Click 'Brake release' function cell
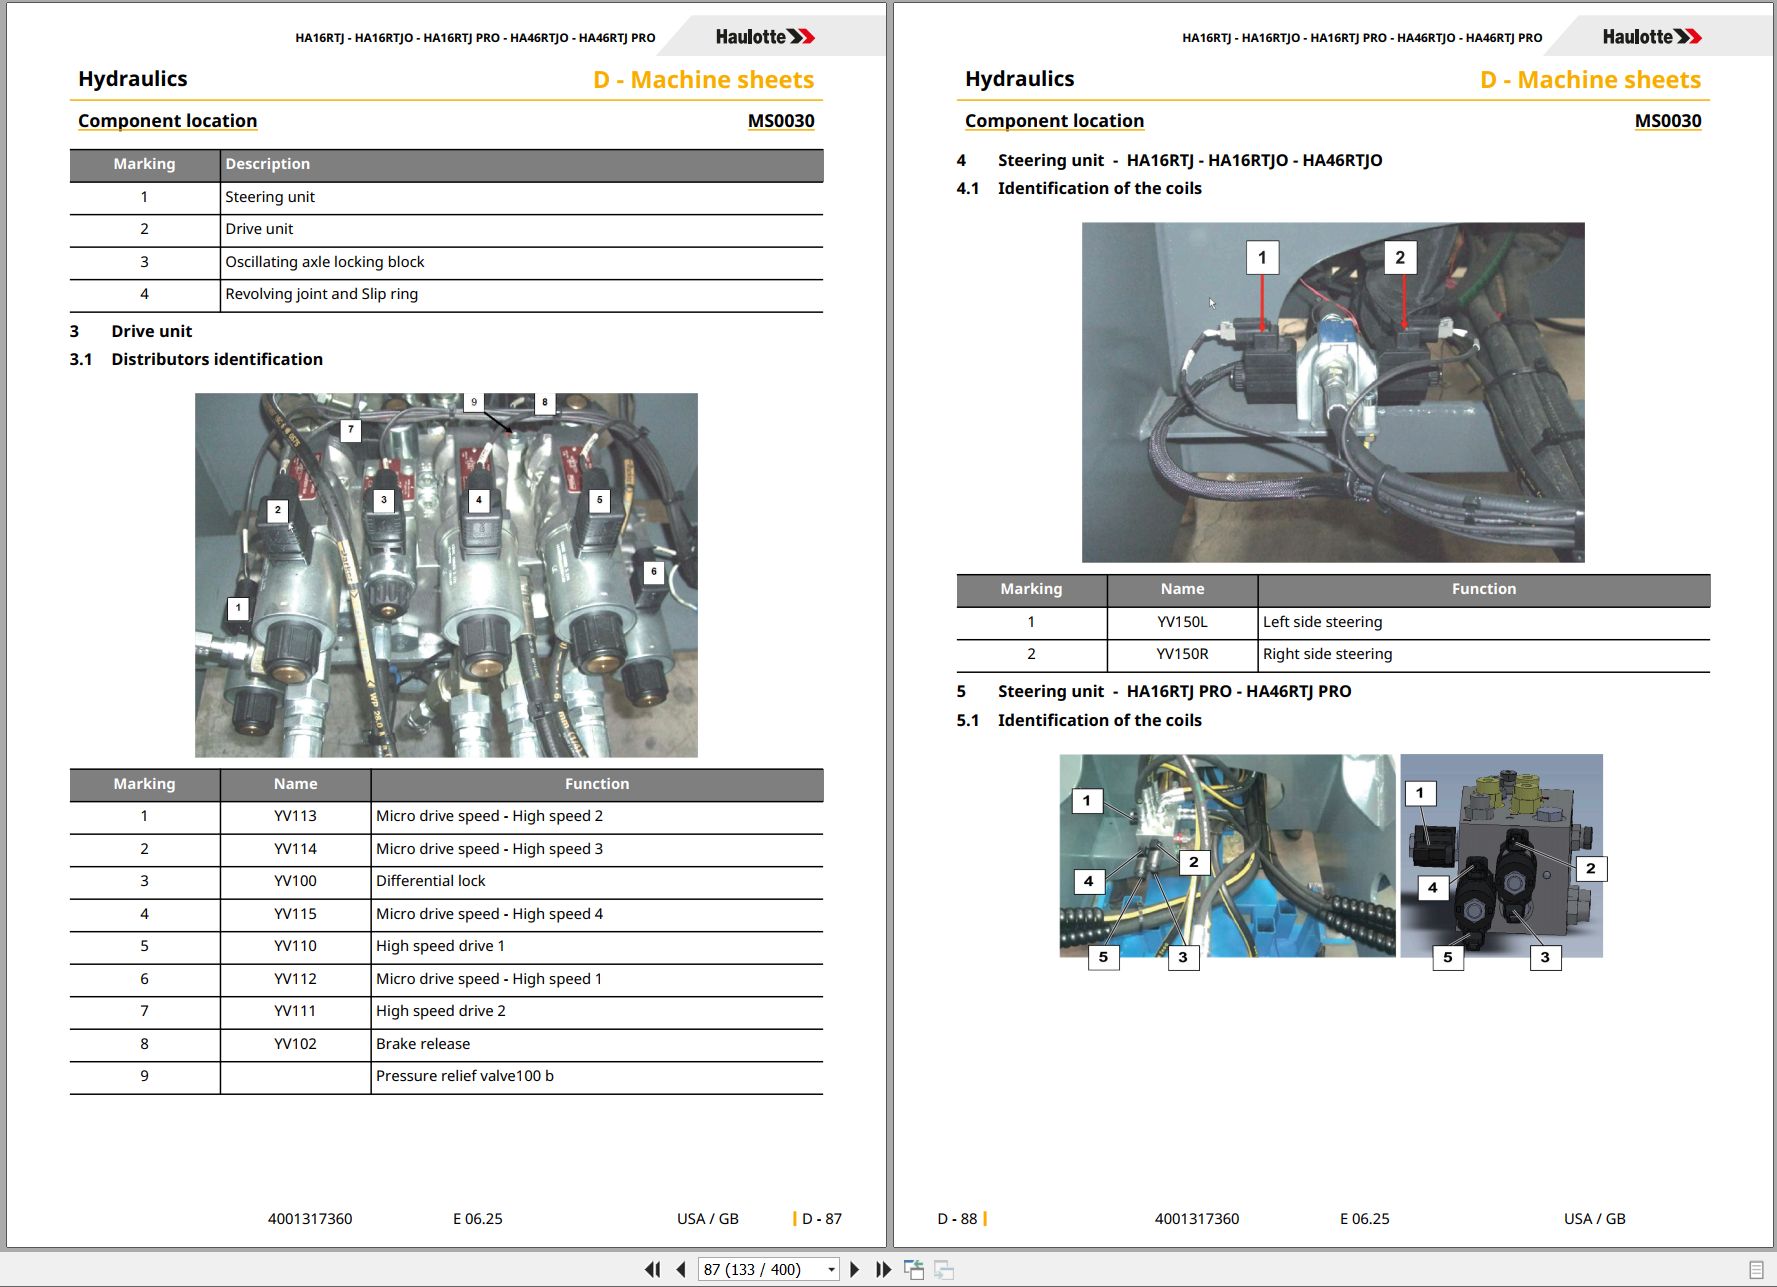1777x1287 pixels. 597,1044
